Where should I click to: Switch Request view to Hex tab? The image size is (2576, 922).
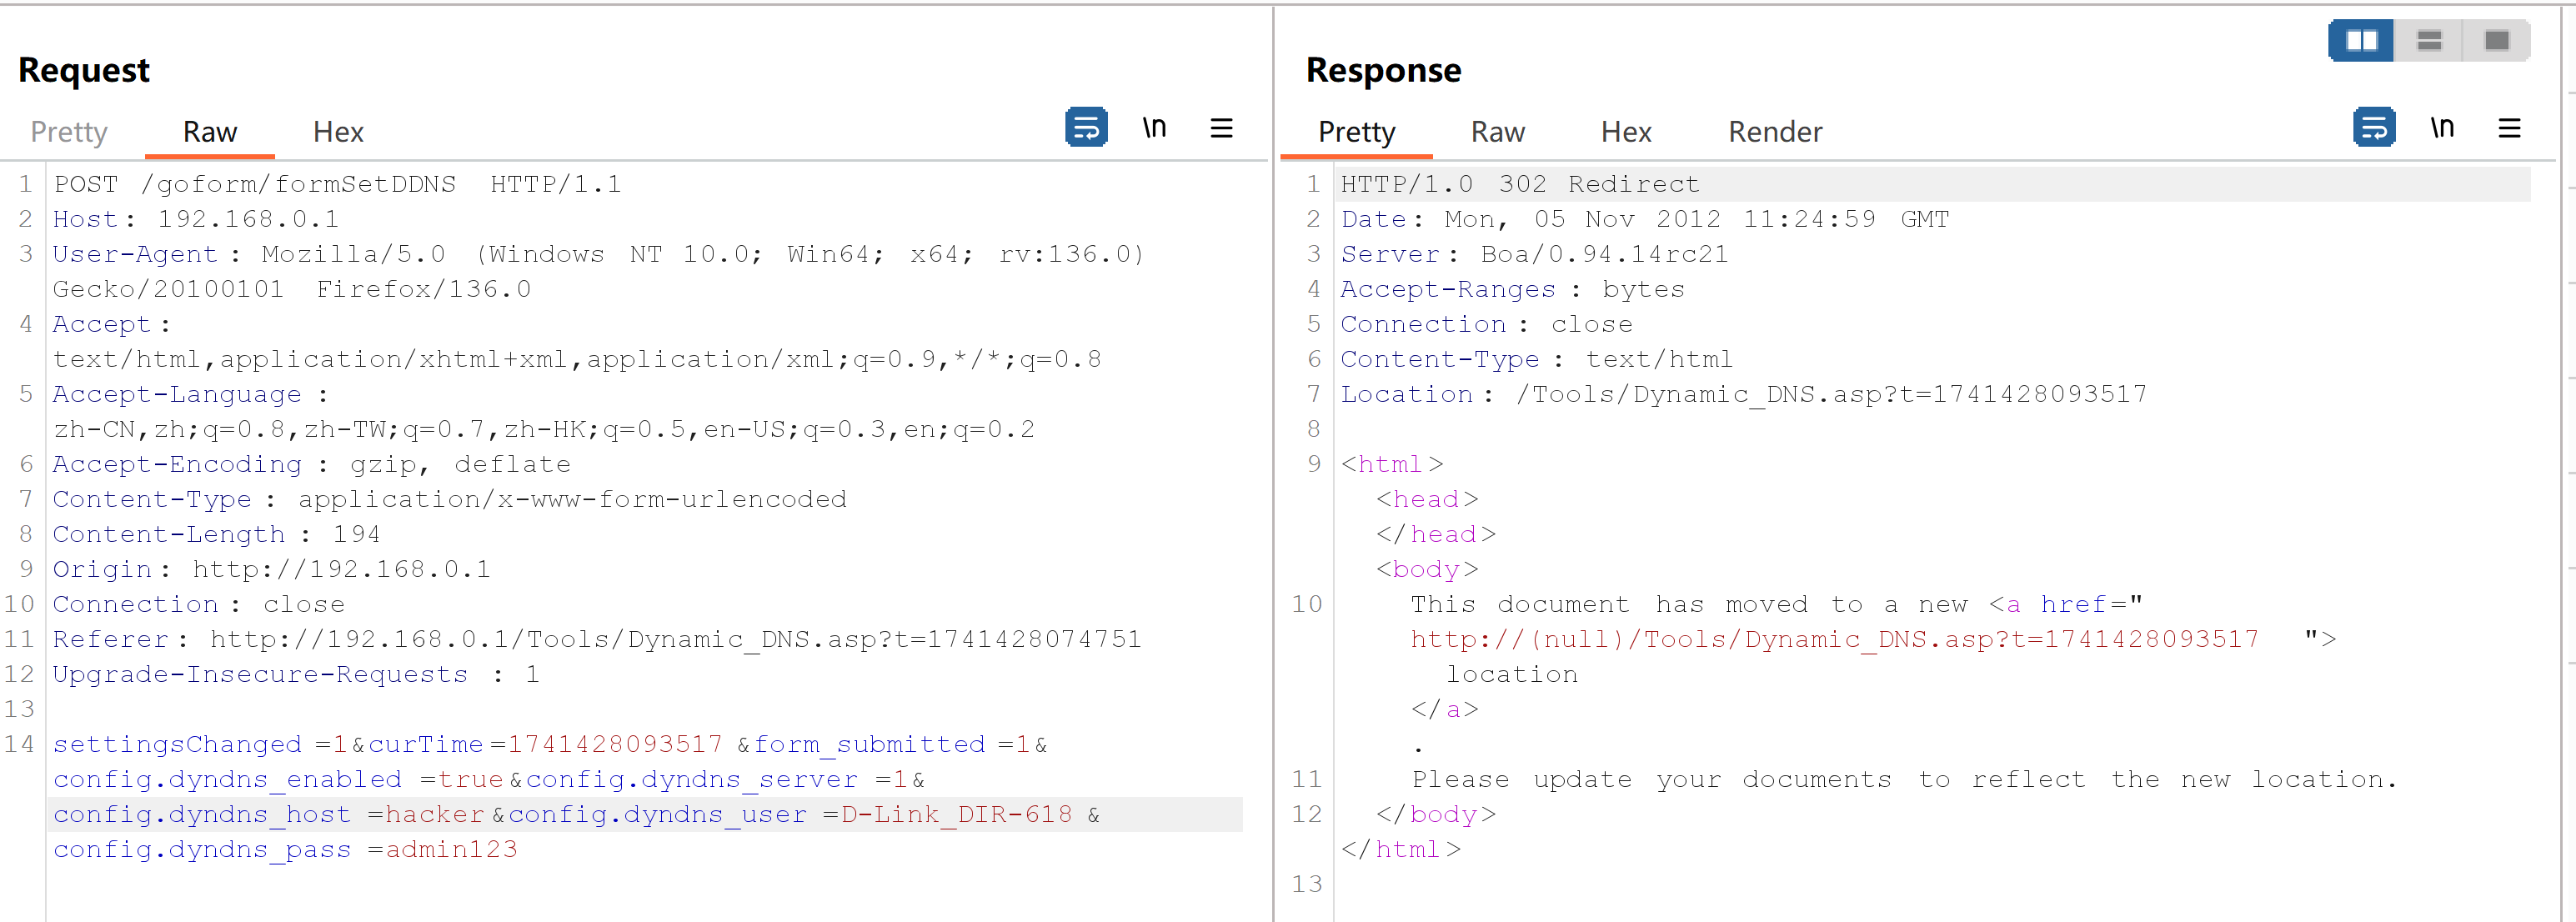pos(338,132)
